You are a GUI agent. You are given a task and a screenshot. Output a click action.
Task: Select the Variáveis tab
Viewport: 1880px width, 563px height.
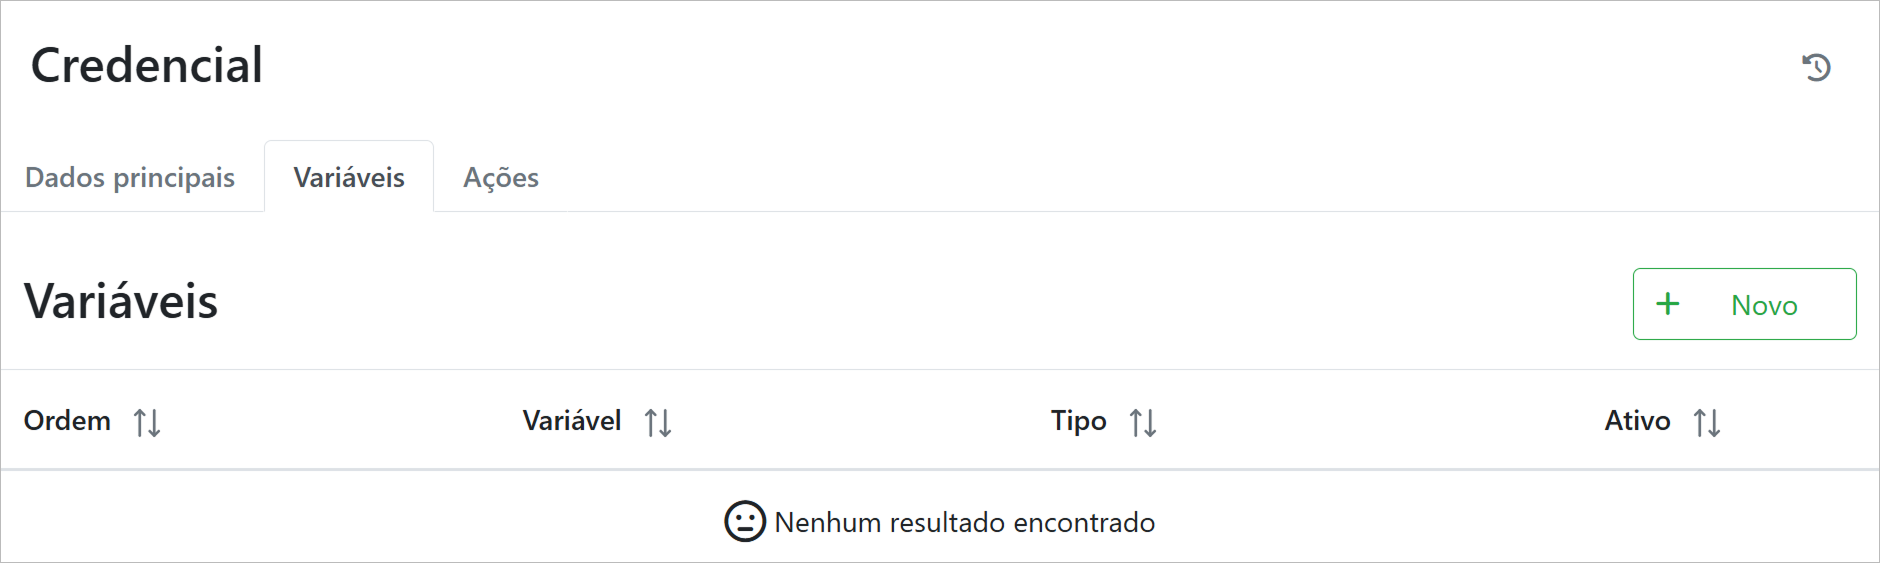pos(349,178)
